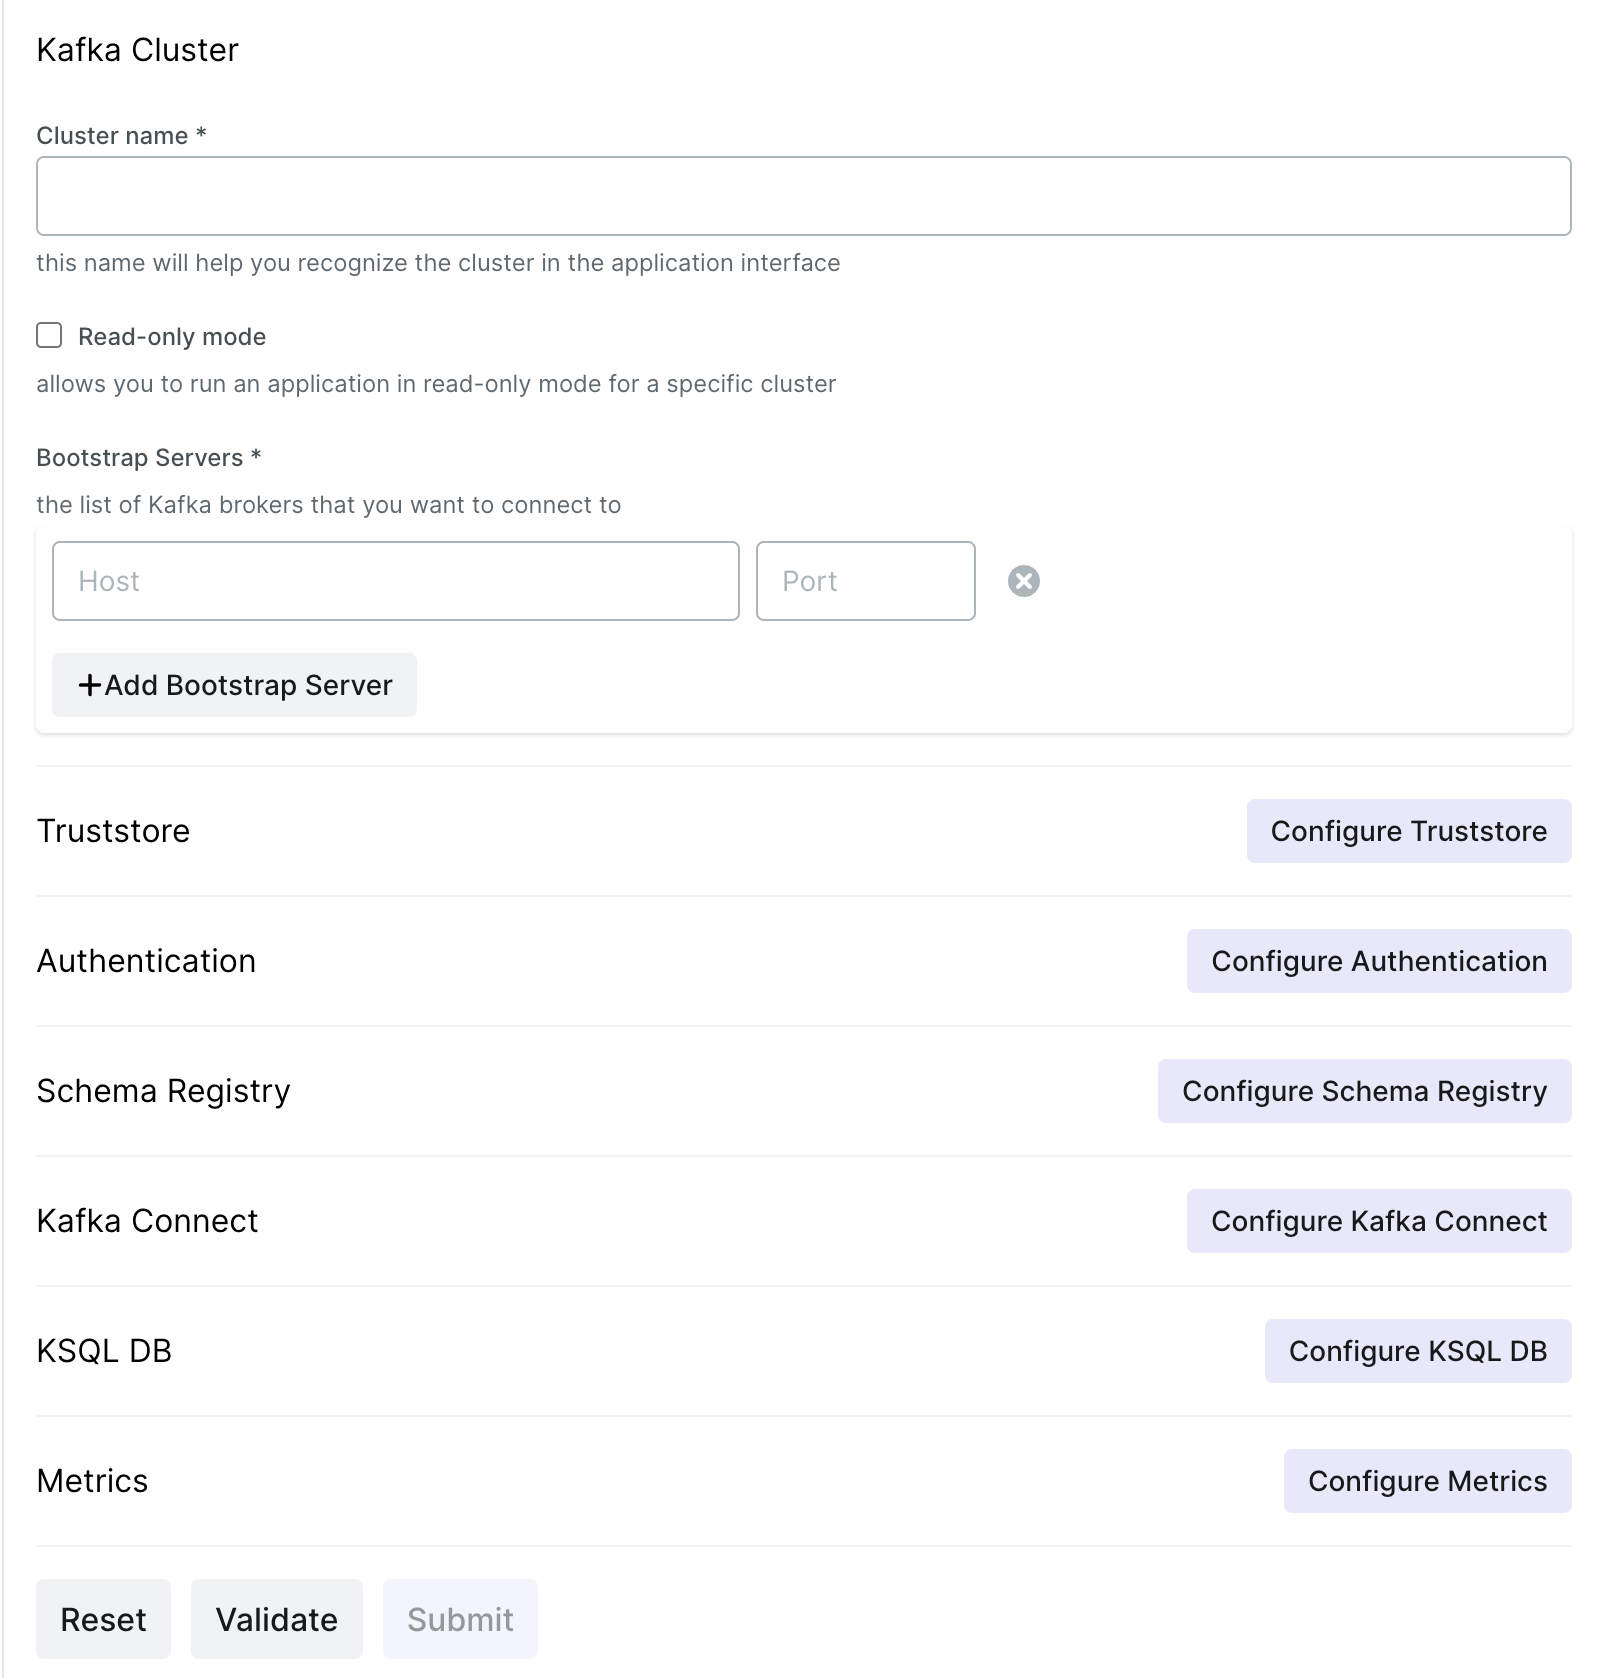The width and height of the screenshot is (1598, 1678).
Task: Focus the Port input field
Action: click(865, 581)
